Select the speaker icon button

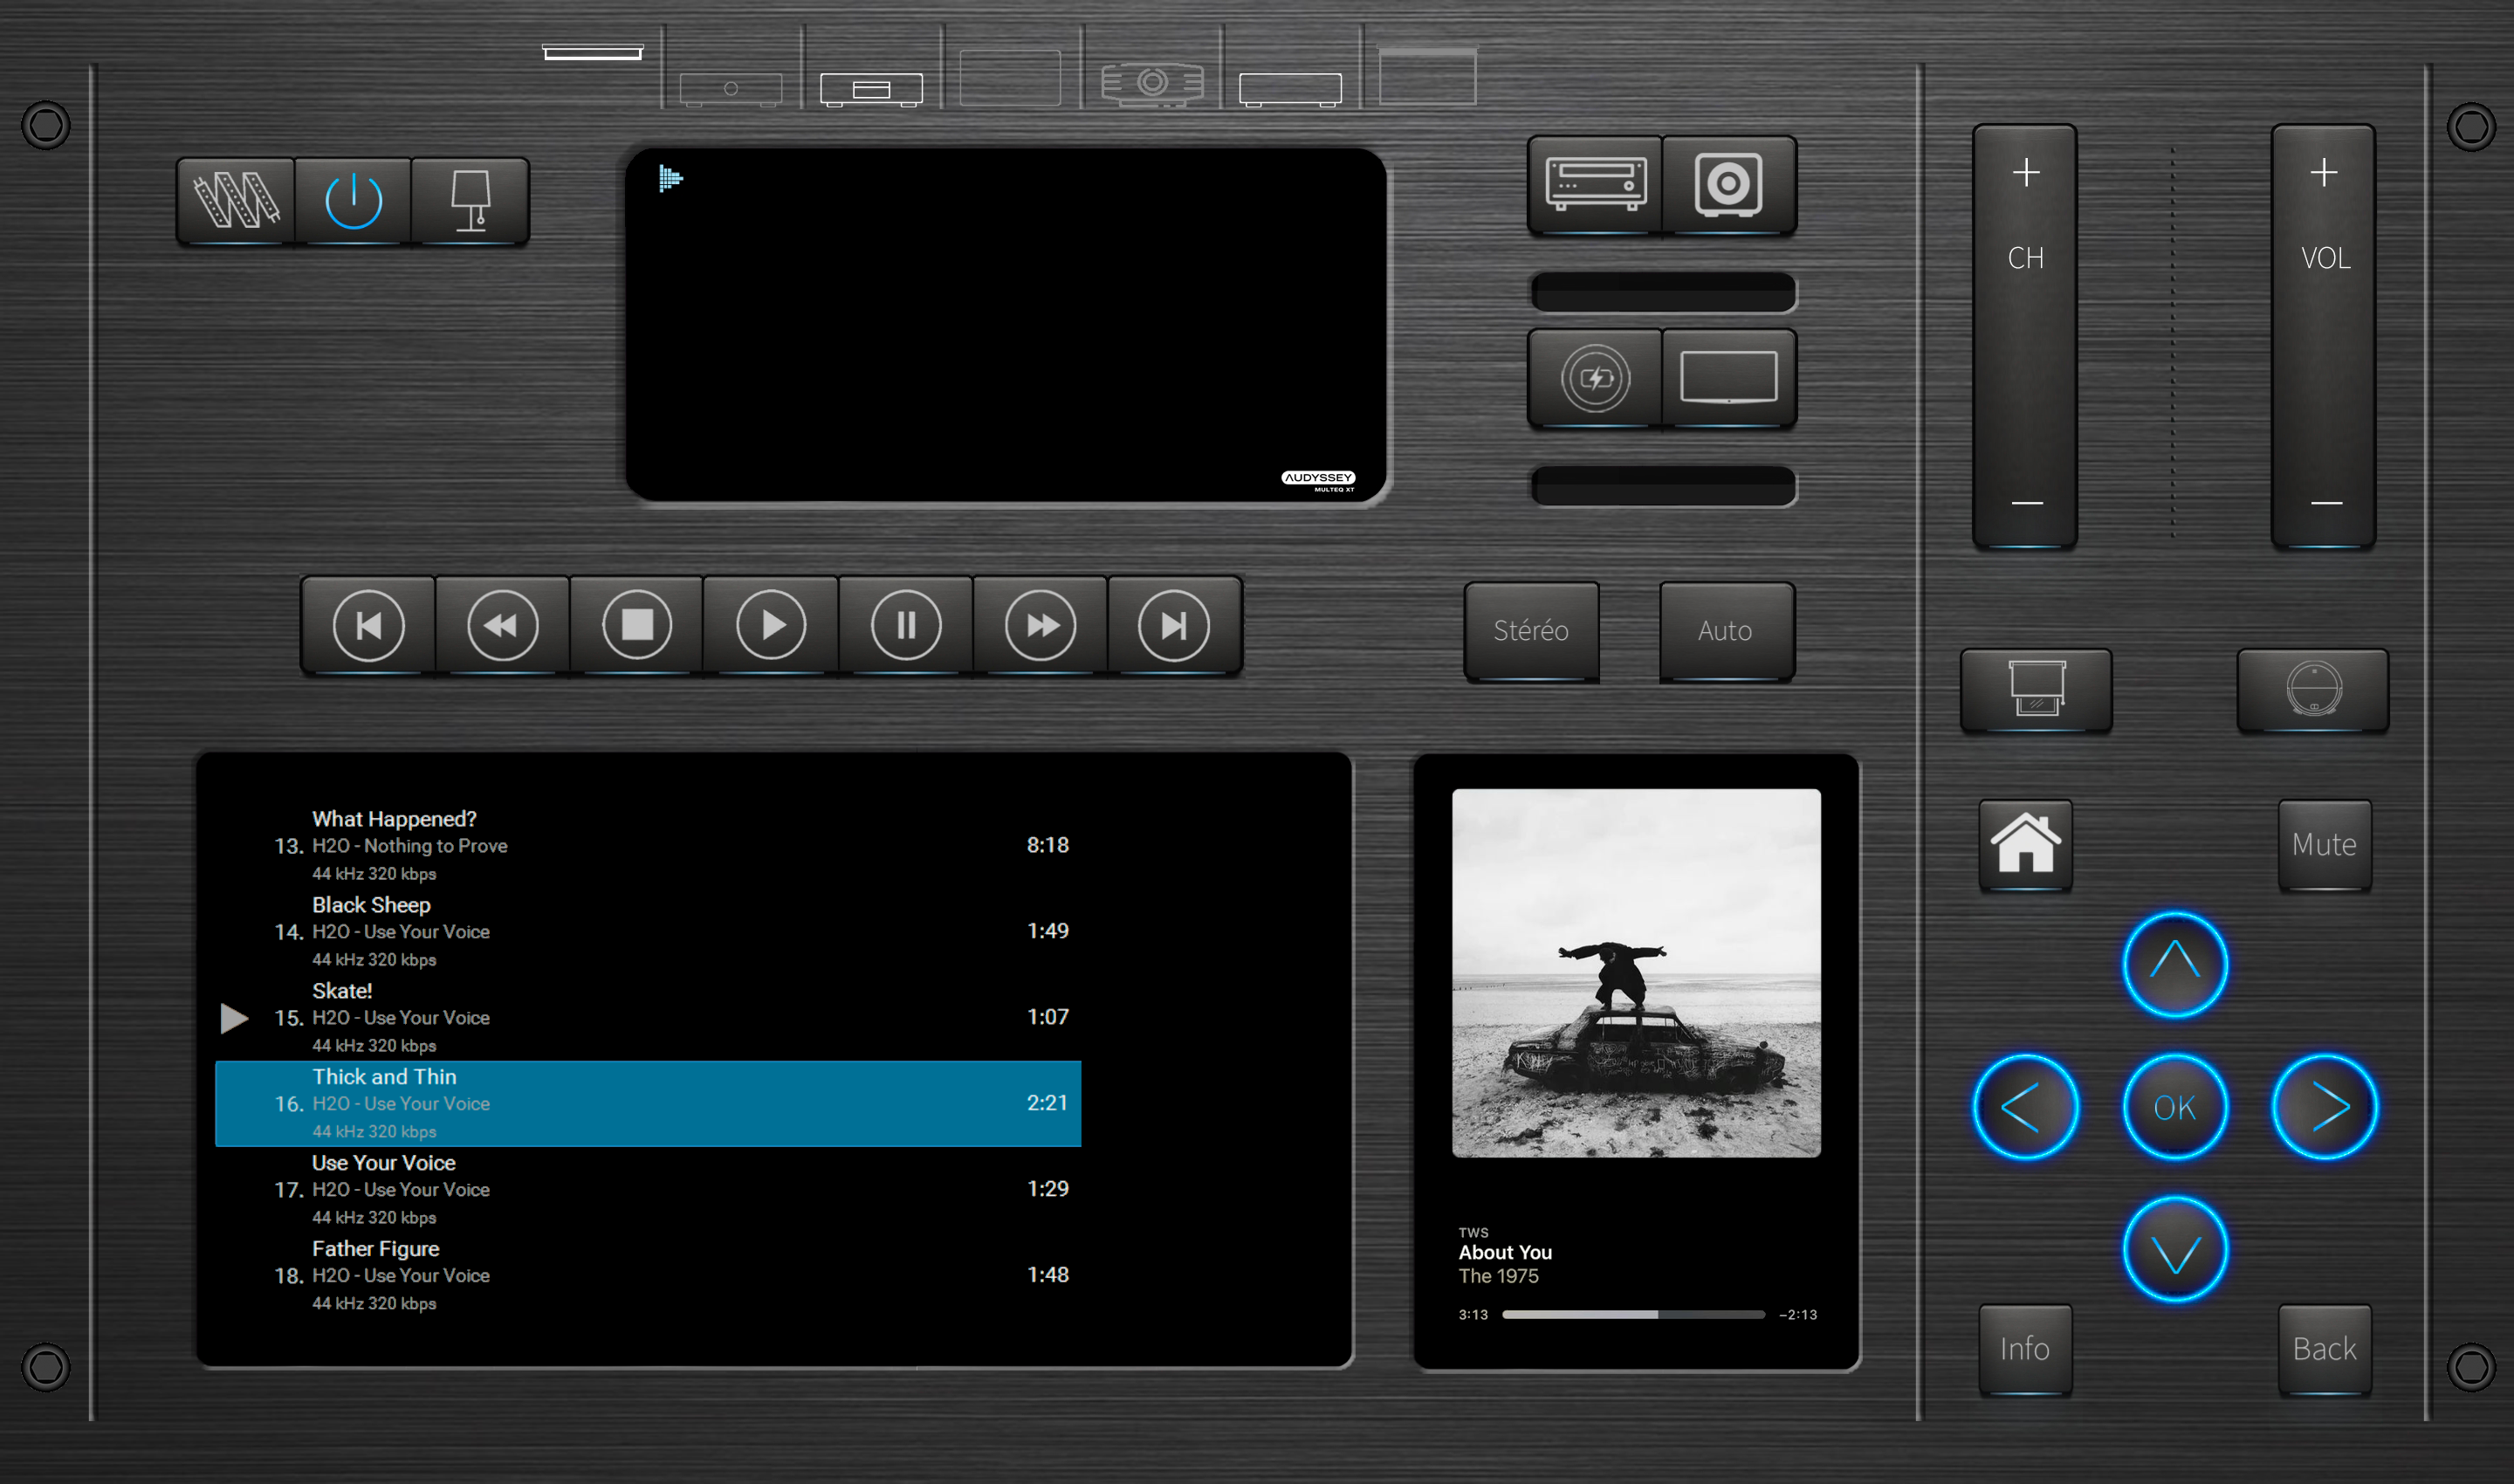click(1728, 184)
